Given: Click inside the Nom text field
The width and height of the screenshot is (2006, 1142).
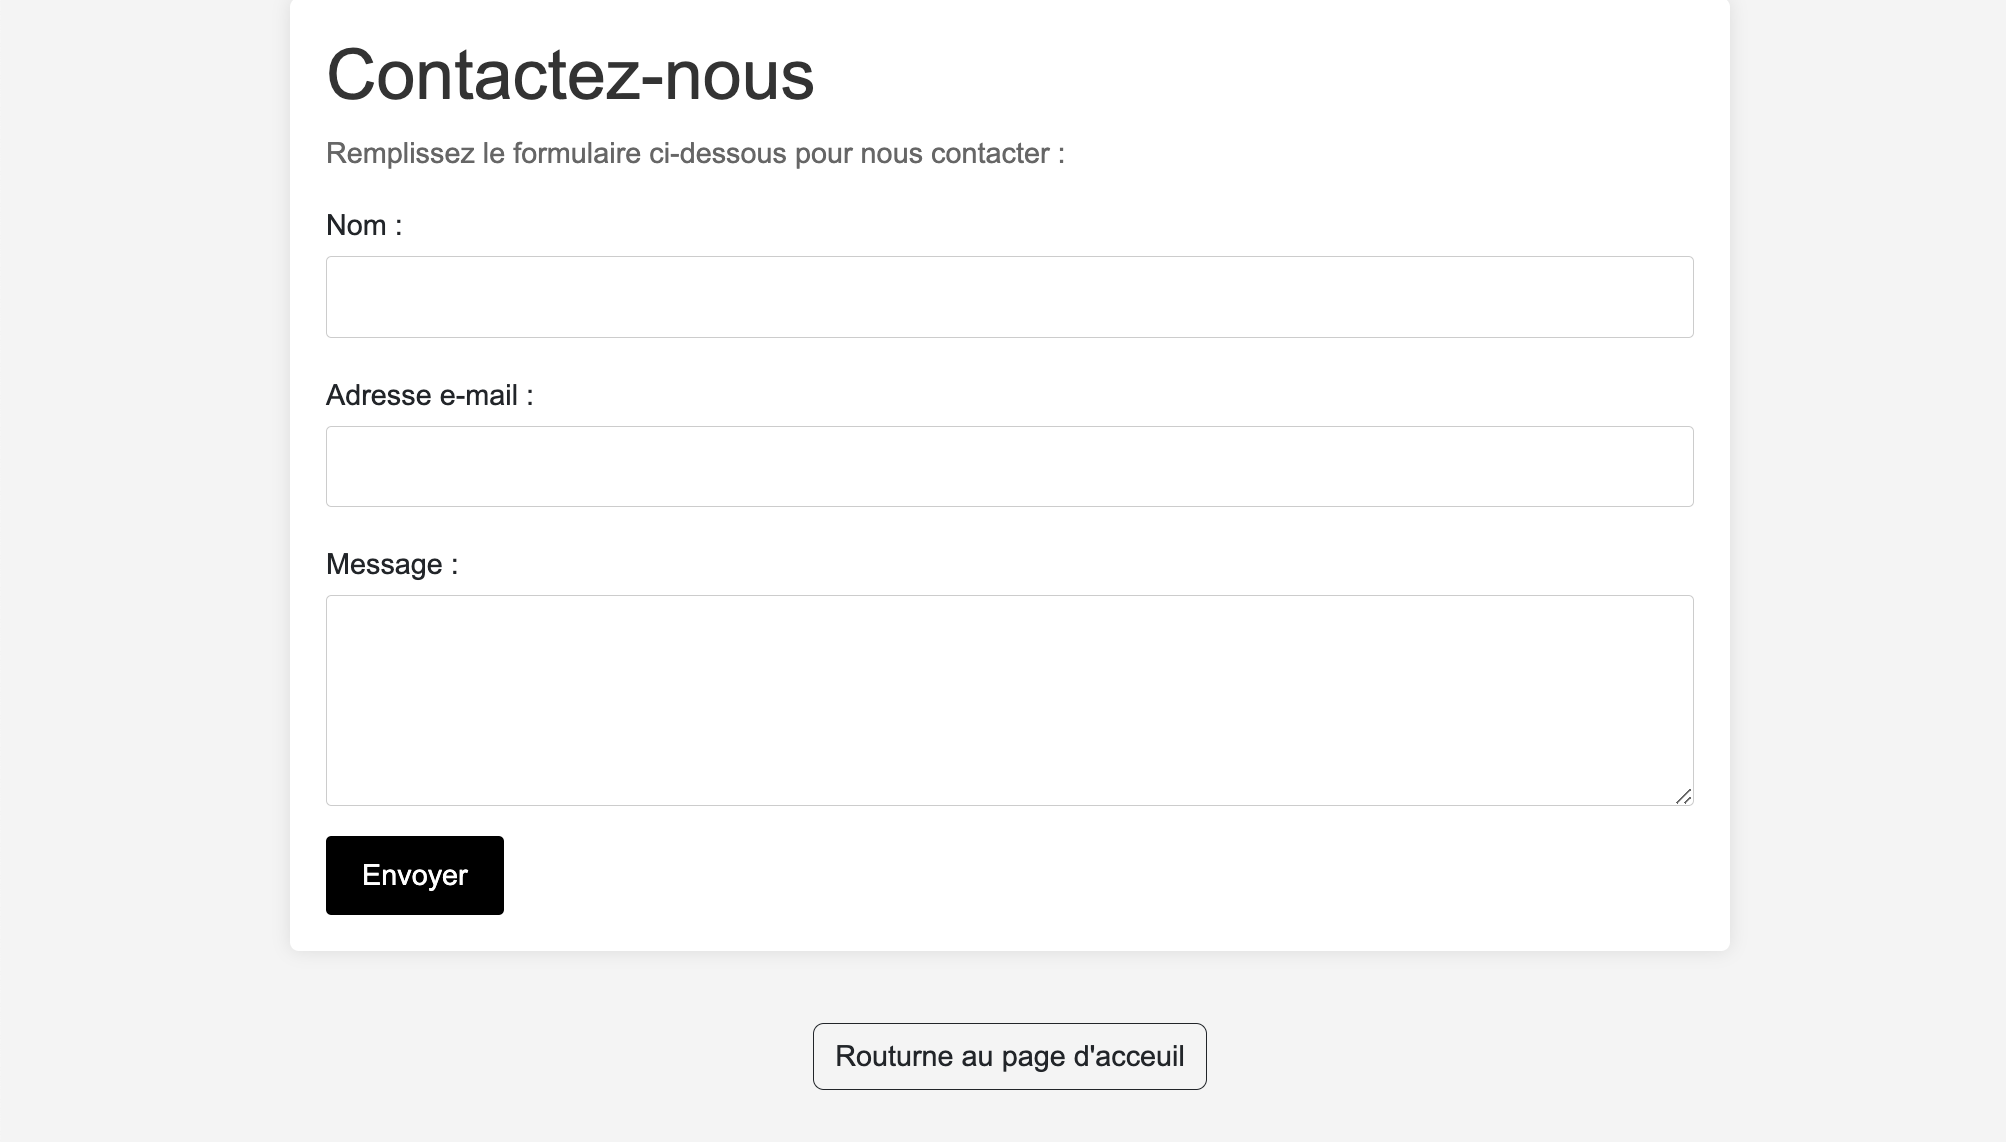Looking at the screenshot, I should click(x=1009, y=297).
